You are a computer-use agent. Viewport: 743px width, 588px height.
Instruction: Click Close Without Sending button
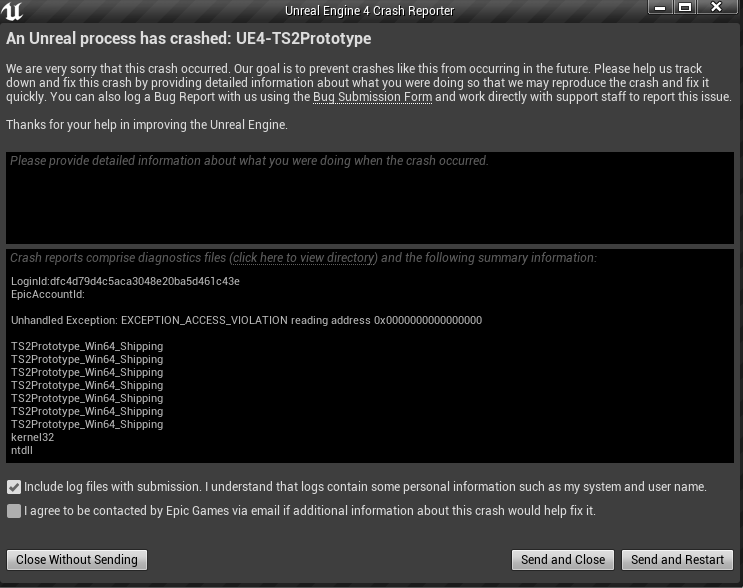(77, 560)
